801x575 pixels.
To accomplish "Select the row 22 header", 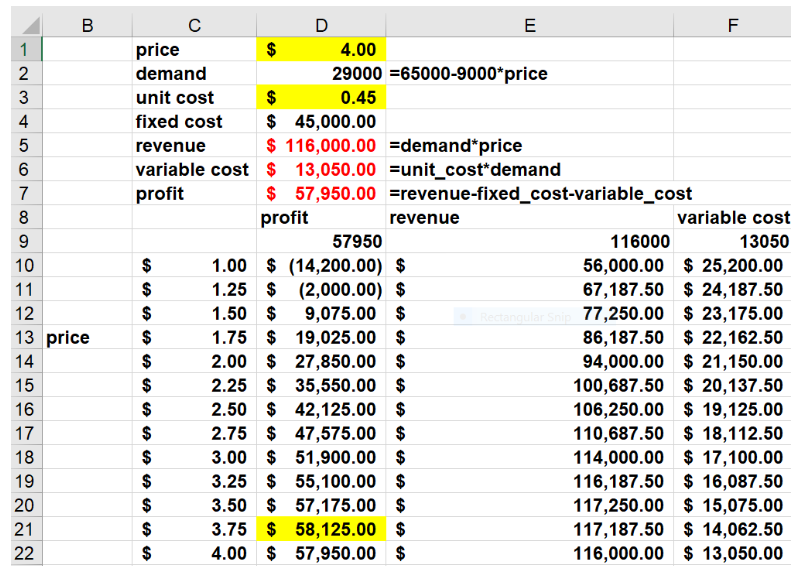I will tap(21, 553).
